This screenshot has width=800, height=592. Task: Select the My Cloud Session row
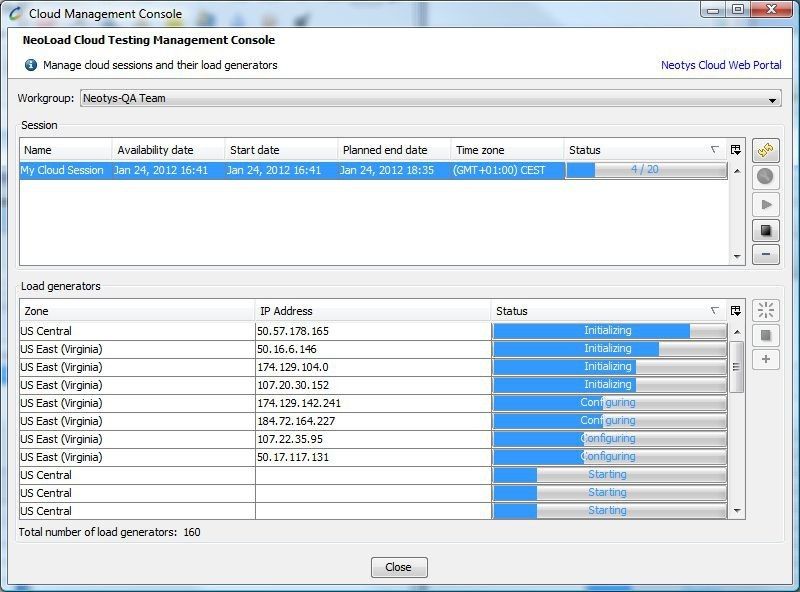[373, 170]
